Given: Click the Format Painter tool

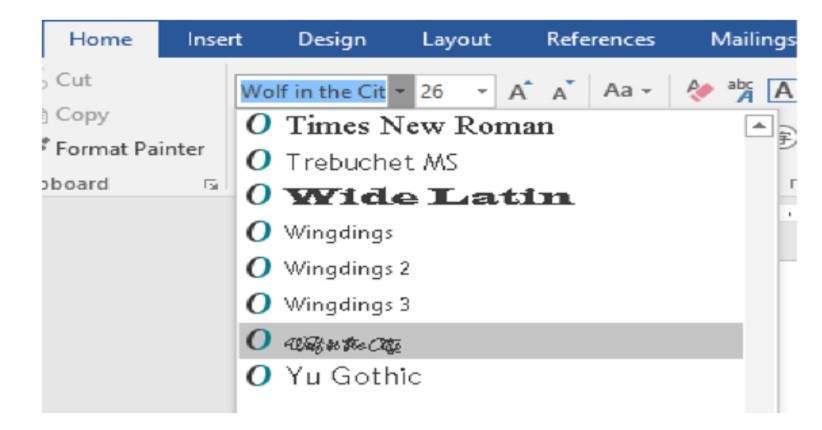Looking at the screenshot, I should point(129,149).
